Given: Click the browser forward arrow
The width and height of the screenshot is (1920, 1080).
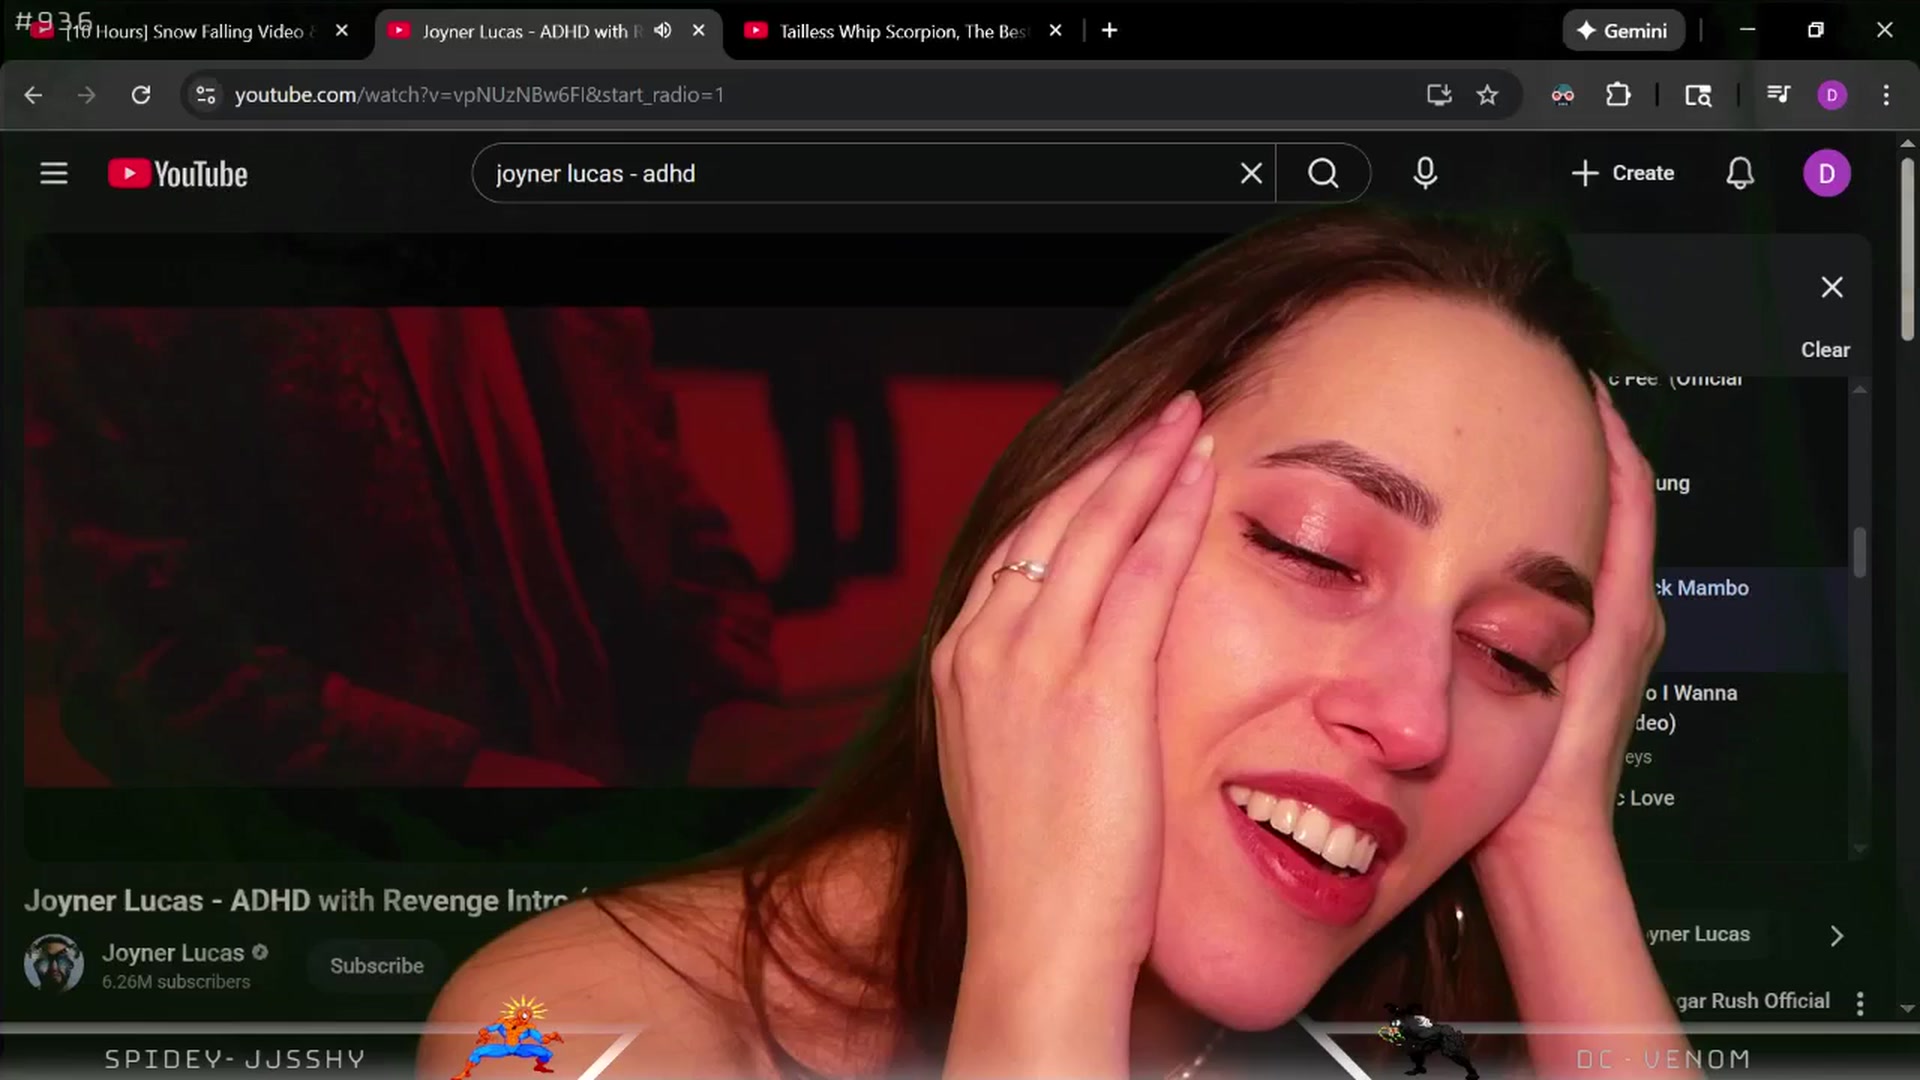Looking at the screenshot, I should click(87, 95).
